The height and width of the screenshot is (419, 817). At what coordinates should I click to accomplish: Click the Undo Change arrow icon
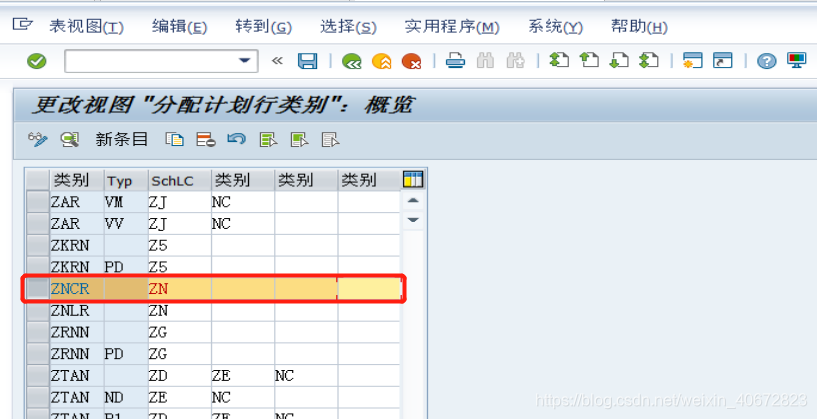(237, 139)
